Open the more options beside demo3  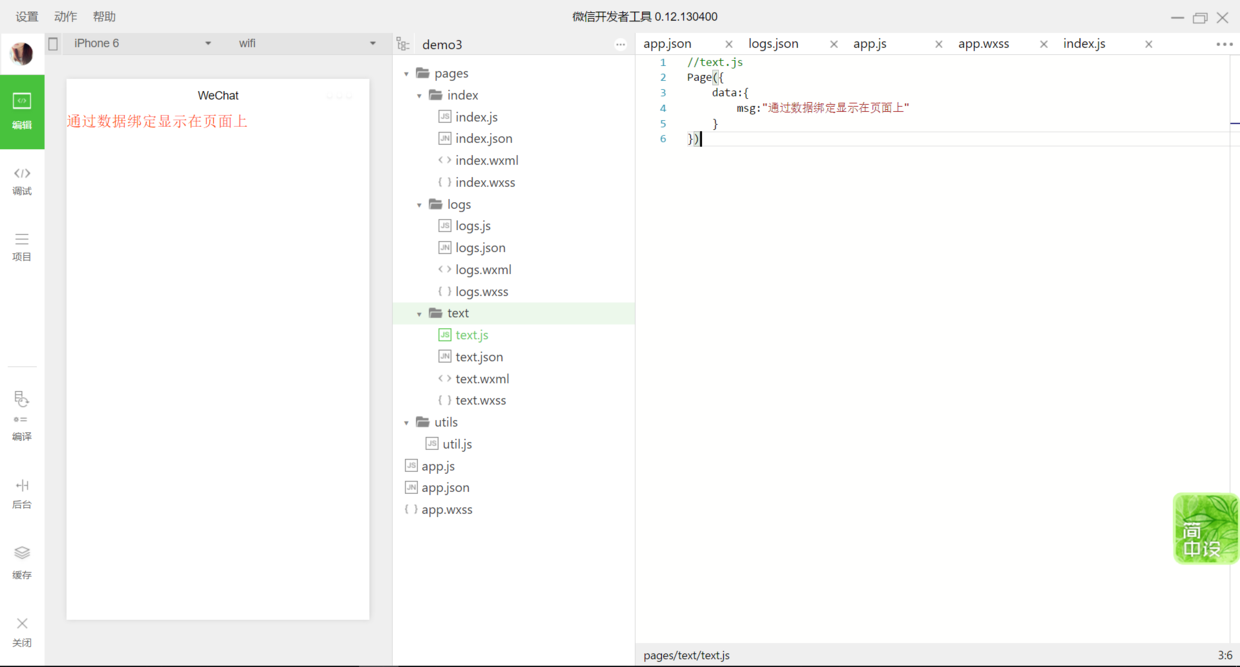(620, 45)
